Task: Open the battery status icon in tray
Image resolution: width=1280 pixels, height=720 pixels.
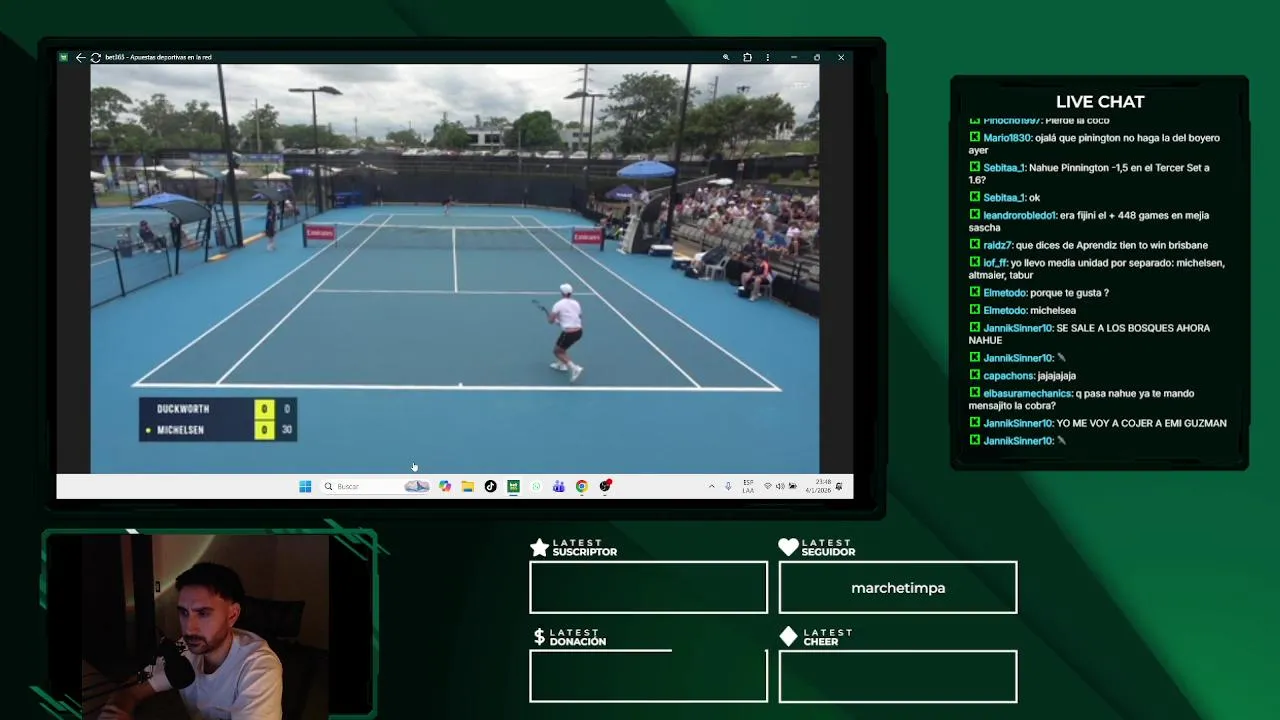Action: (x=791, y=486)
